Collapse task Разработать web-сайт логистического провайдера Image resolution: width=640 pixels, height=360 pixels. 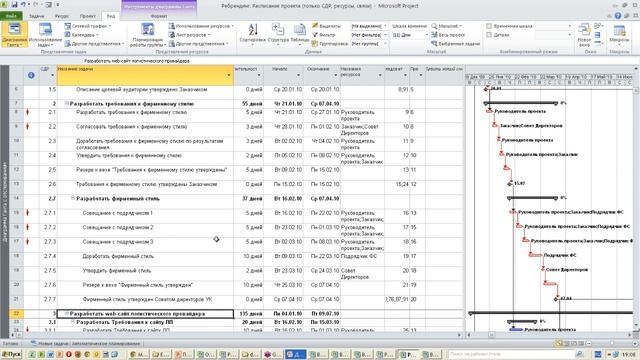67,313
